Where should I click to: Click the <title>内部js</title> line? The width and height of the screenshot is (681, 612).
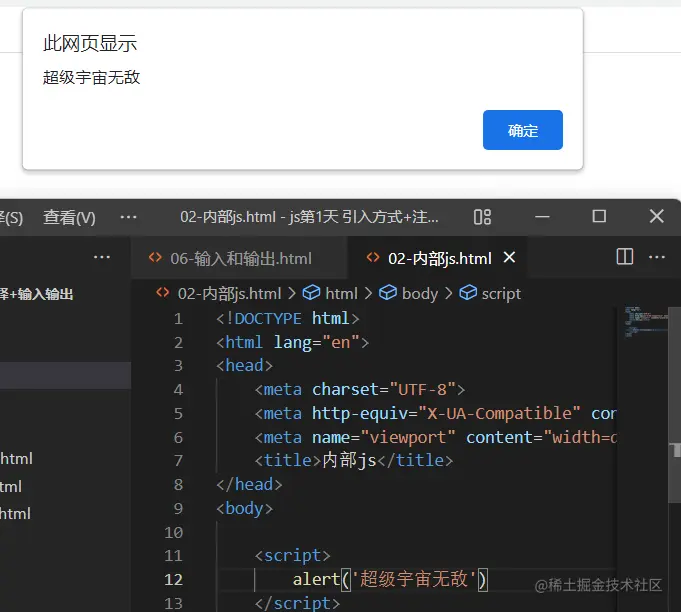pyautogui.click(x=354, y=460)
